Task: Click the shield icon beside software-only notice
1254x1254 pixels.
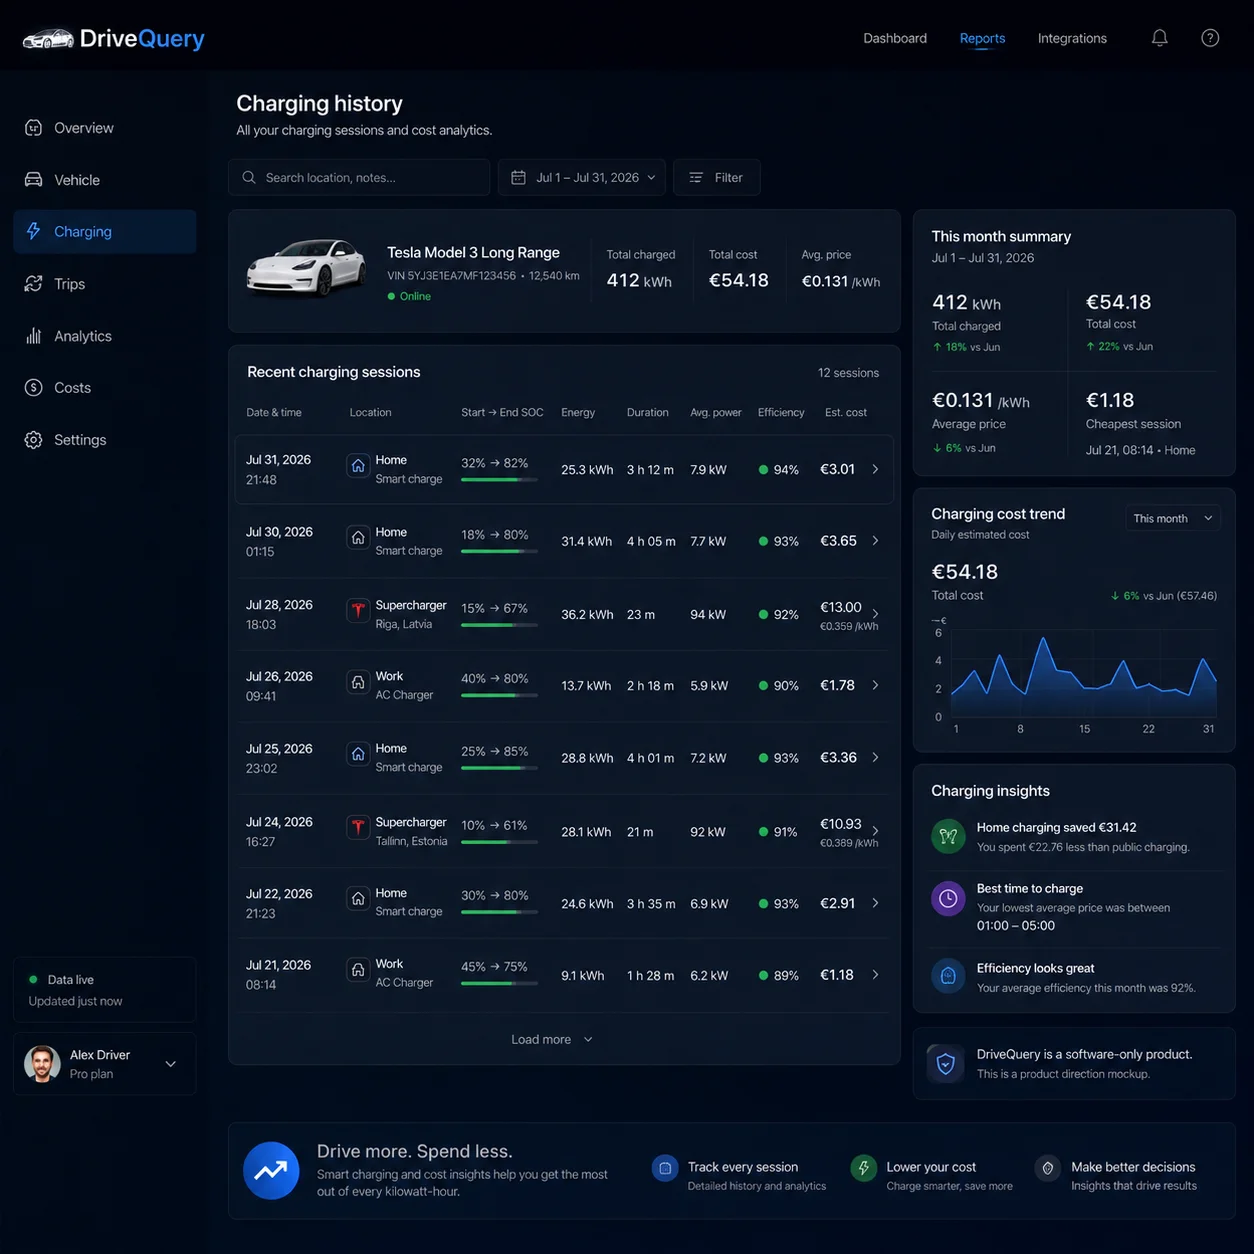Action: pos(946,1063)
